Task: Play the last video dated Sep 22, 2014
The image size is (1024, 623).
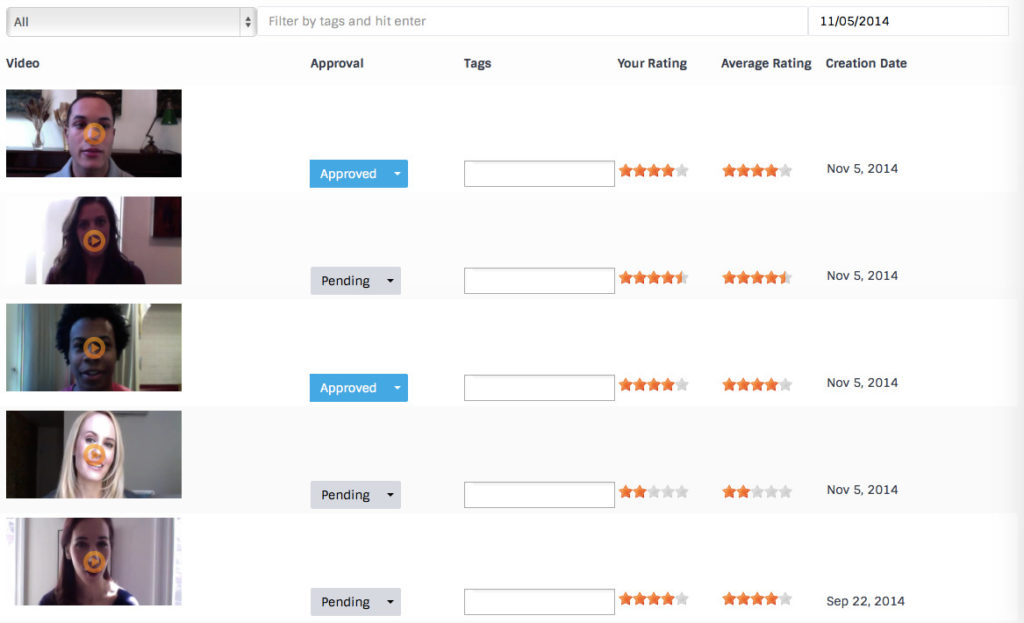Action: pyautogui.click(x=94, y=562)
